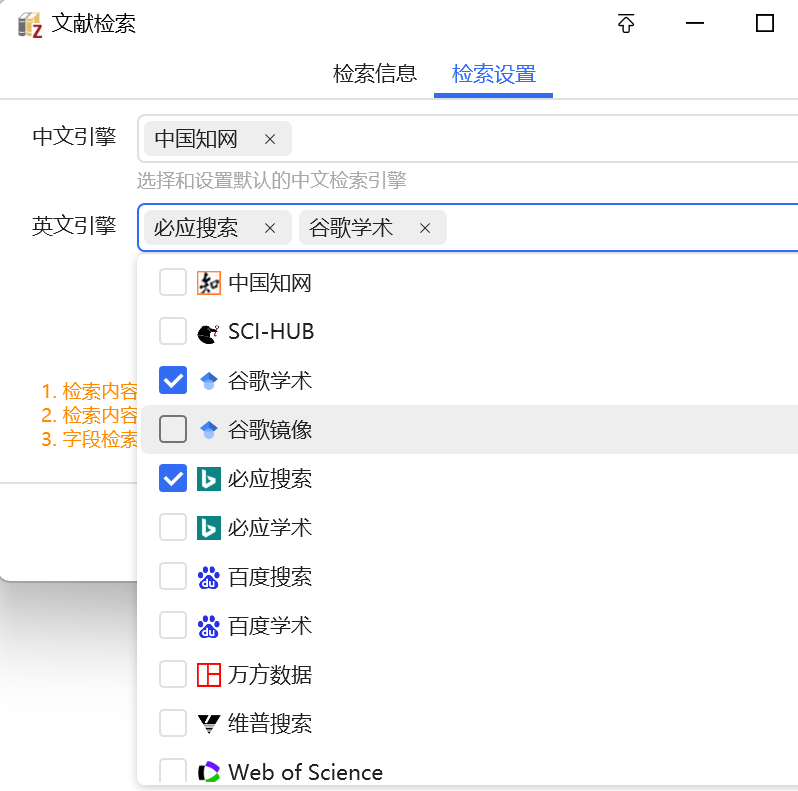Click the 中国知网 option label in list
798x791 pixels.
(270, 283)
